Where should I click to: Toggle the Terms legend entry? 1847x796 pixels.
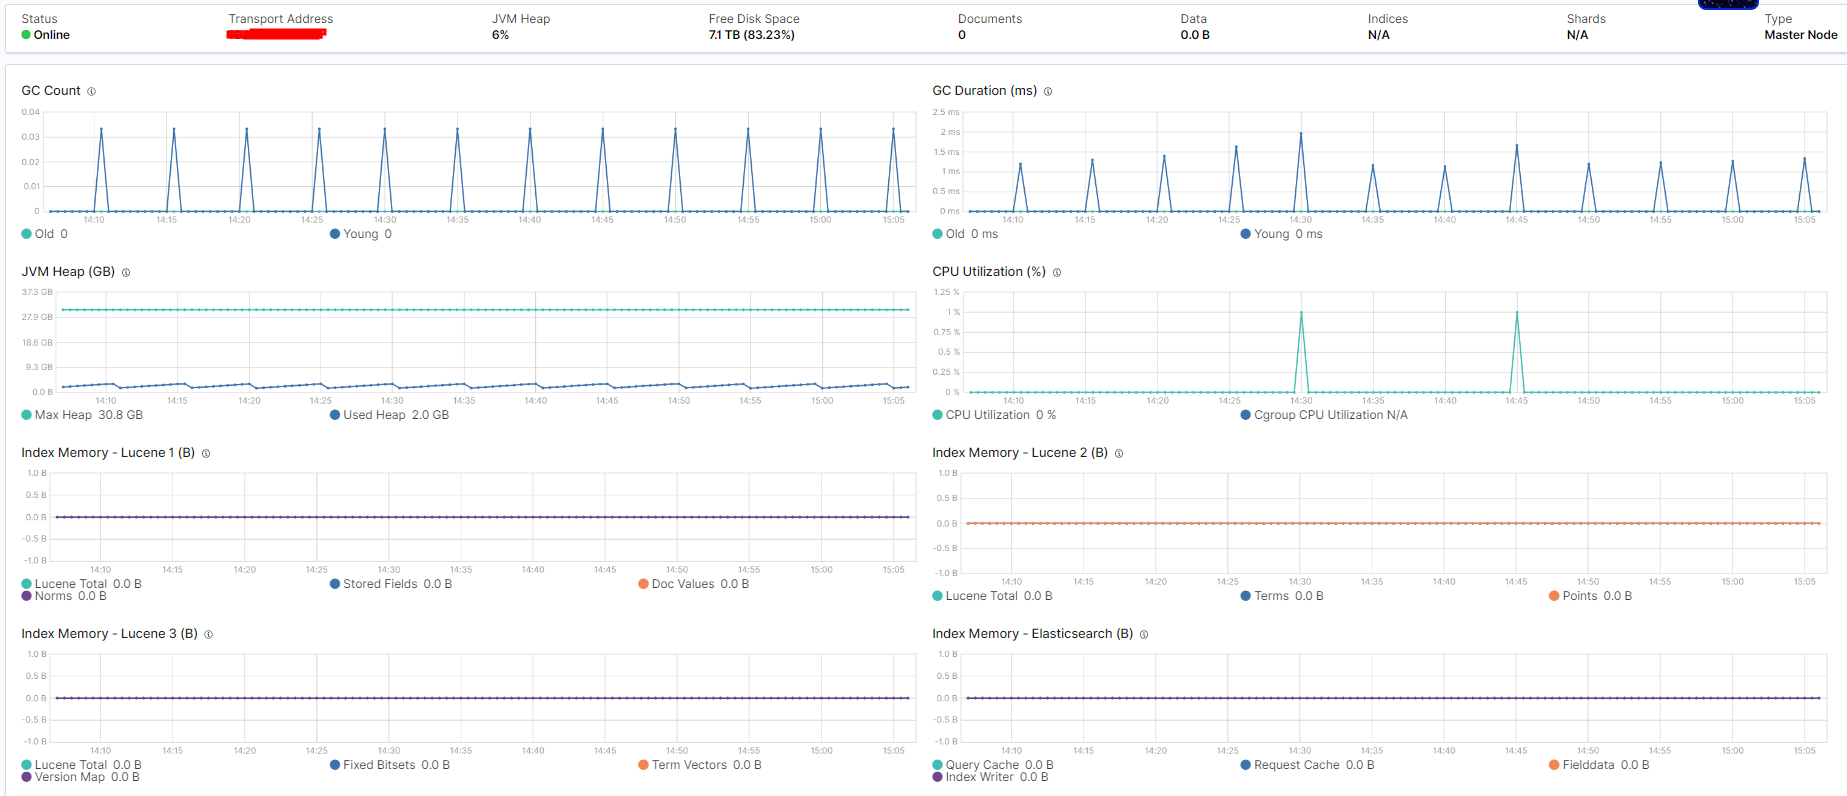pos(1282,596)
